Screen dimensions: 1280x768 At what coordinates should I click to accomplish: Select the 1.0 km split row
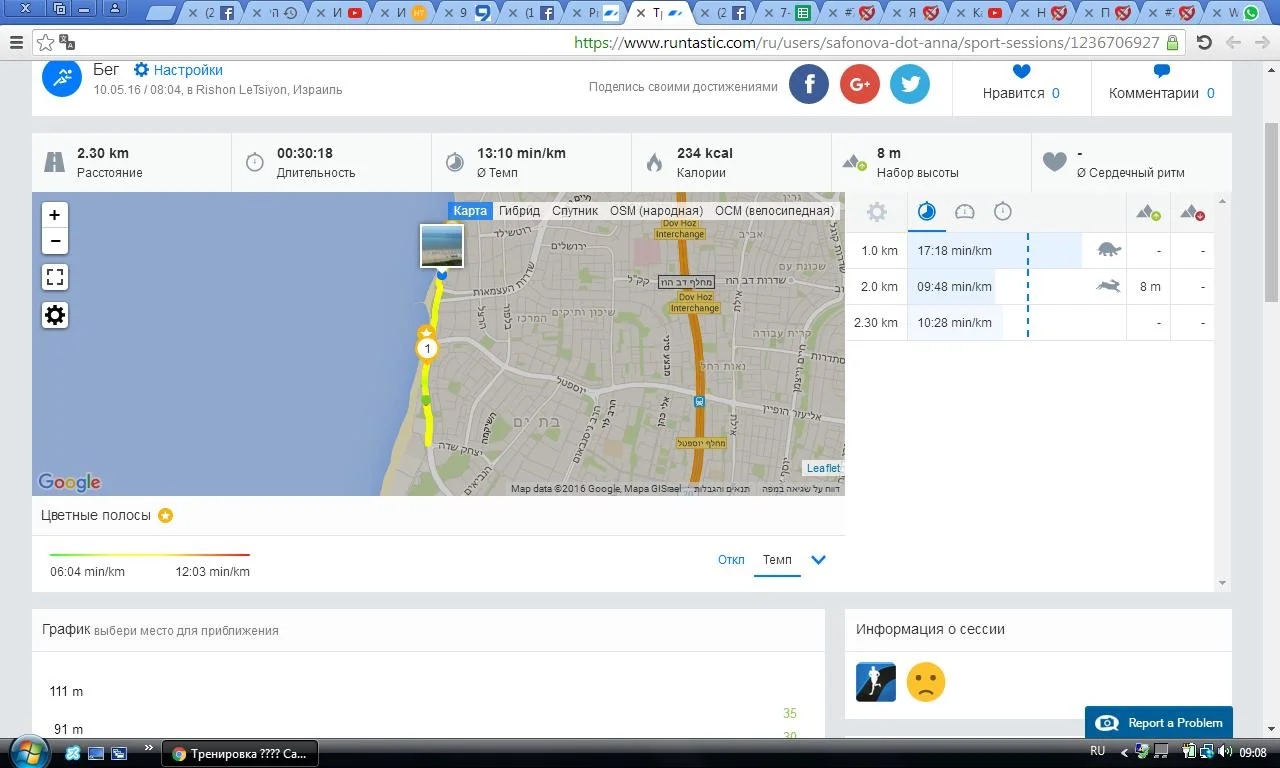click(x=1030, y=250)
